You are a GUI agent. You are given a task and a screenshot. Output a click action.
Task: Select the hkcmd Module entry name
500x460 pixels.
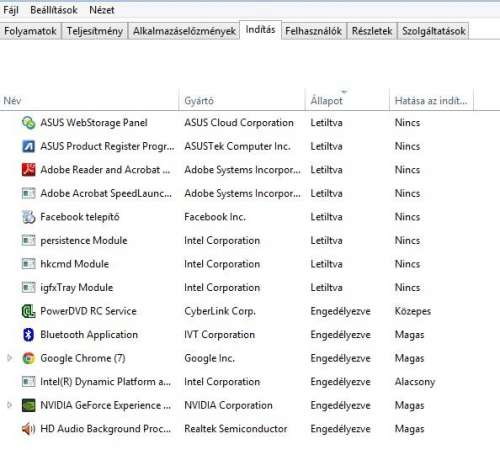(x=74, y=264)
